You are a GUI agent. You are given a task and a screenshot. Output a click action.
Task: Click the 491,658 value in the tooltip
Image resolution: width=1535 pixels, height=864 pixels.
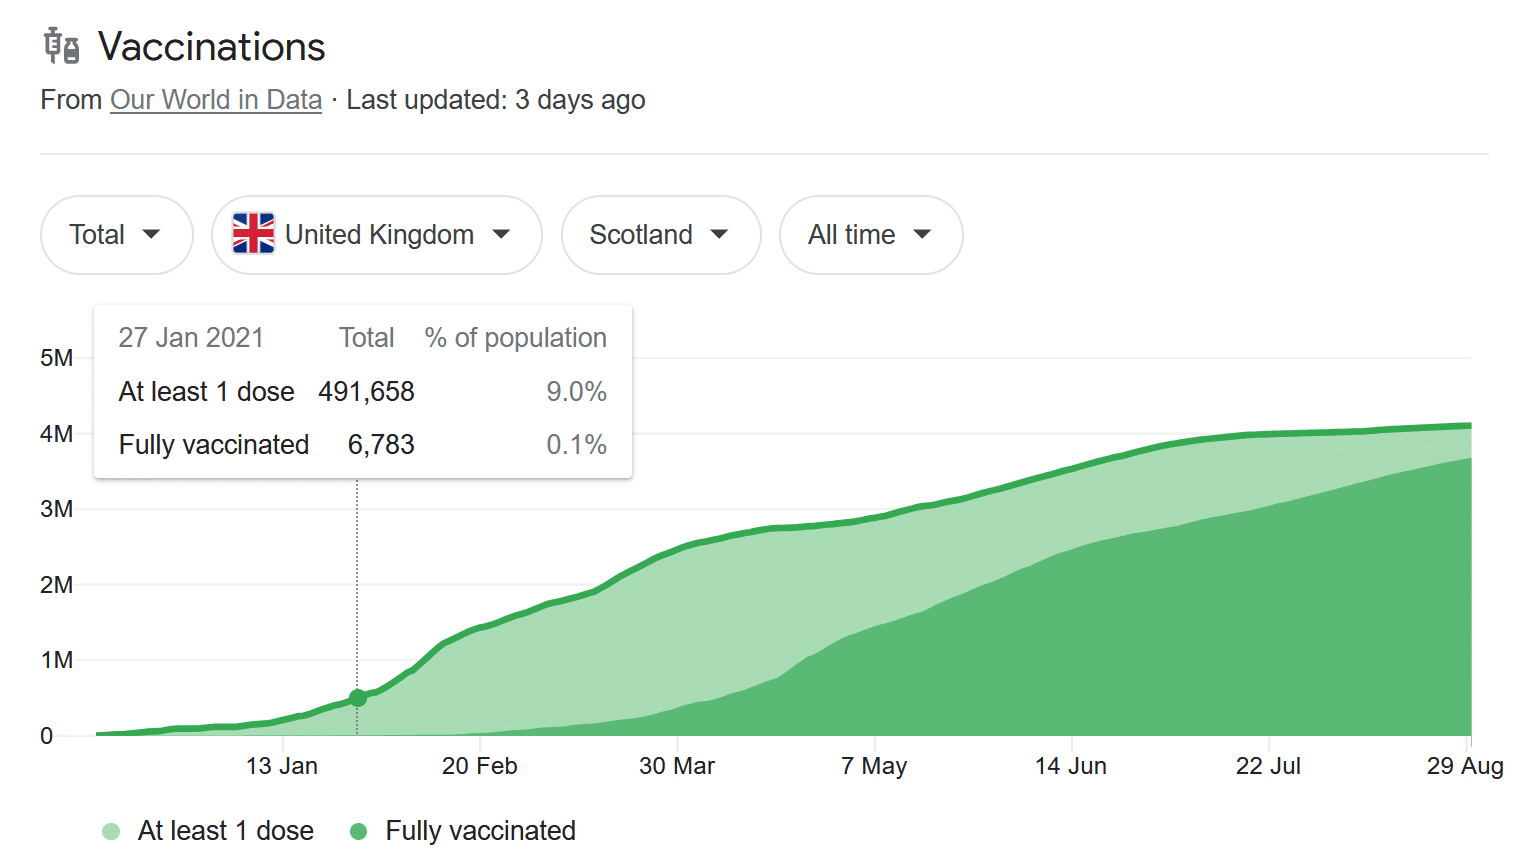[x=366, y=392]
